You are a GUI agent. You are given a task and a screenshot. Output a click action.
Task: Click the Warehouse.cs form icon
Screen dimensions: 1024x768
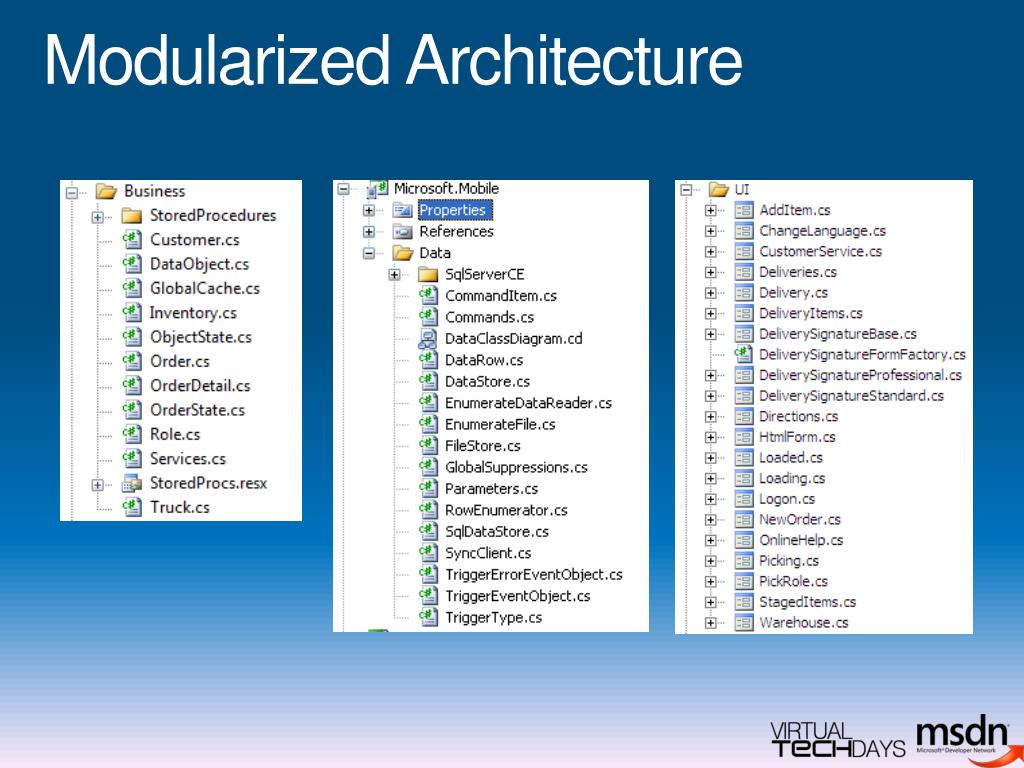(744, 623)
